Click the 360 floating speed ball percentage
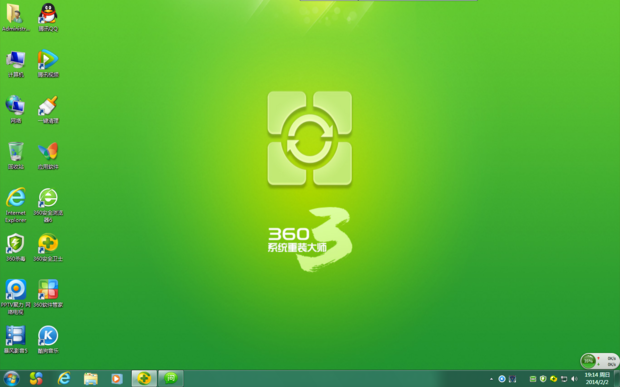Image resolution: width=620 pixels, height=387 pixels. 588,361
